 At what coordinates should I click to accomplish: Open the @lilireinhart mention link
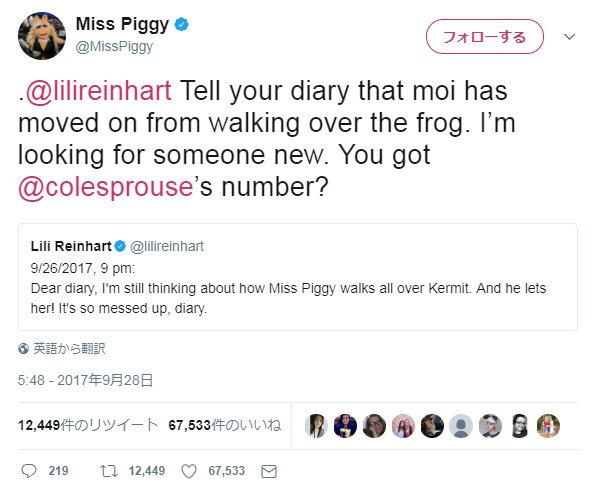pos(97,92)
